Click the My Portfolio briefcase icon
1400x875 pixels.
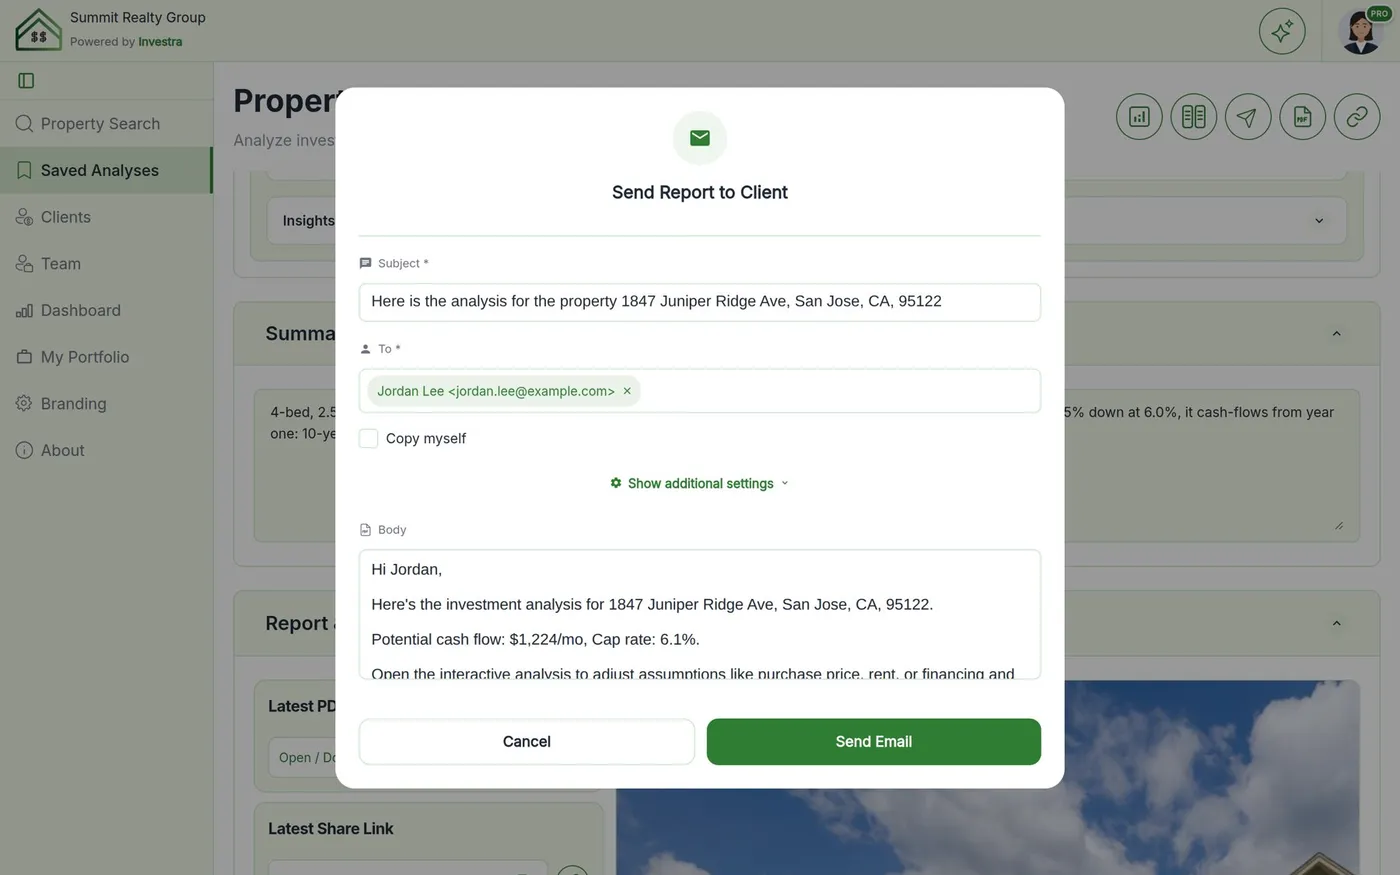pos(24,357)
